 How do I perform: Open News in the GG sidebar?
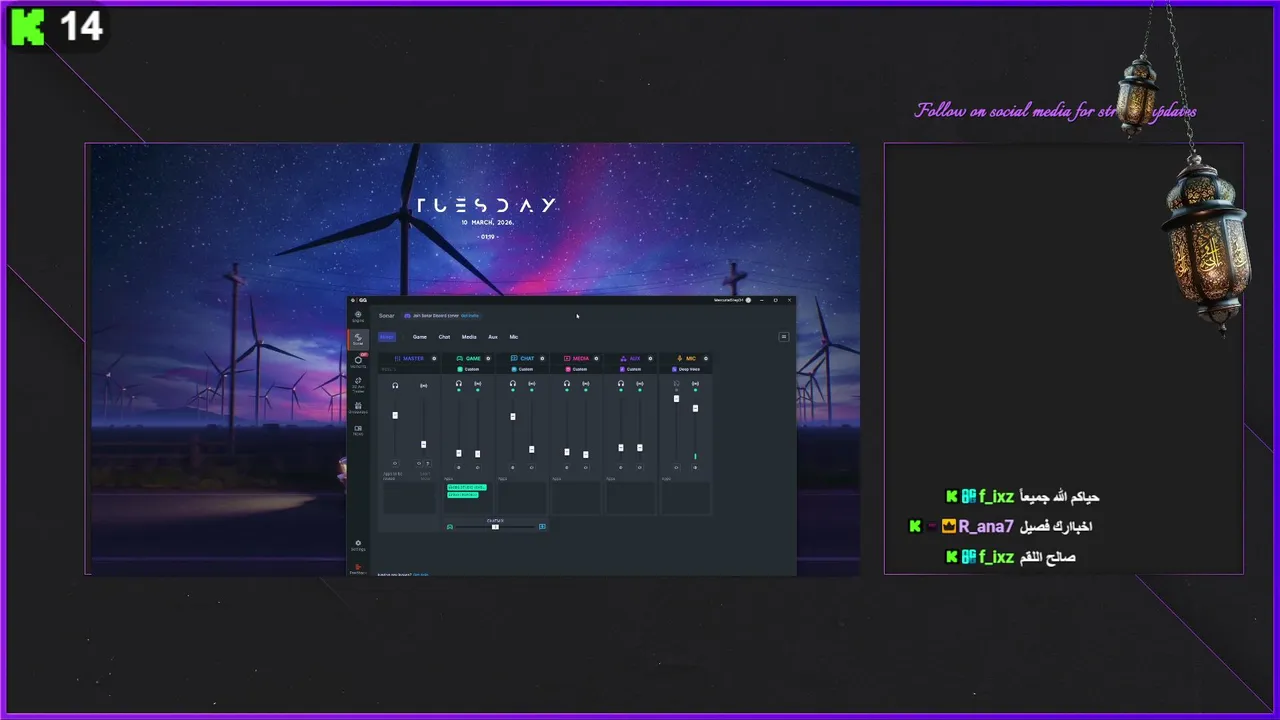pyautogui.click(x=358, y=430)
